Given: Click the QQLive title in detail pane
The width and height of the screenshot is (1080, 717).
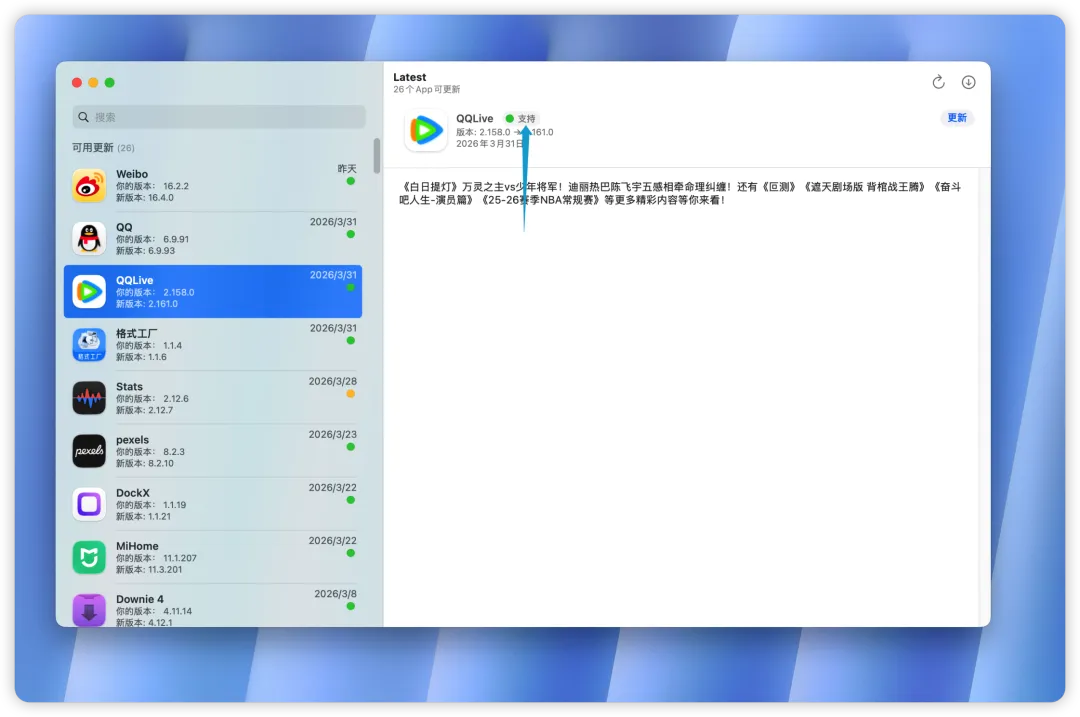Looking at the screenshot, I should click(475, 118).
